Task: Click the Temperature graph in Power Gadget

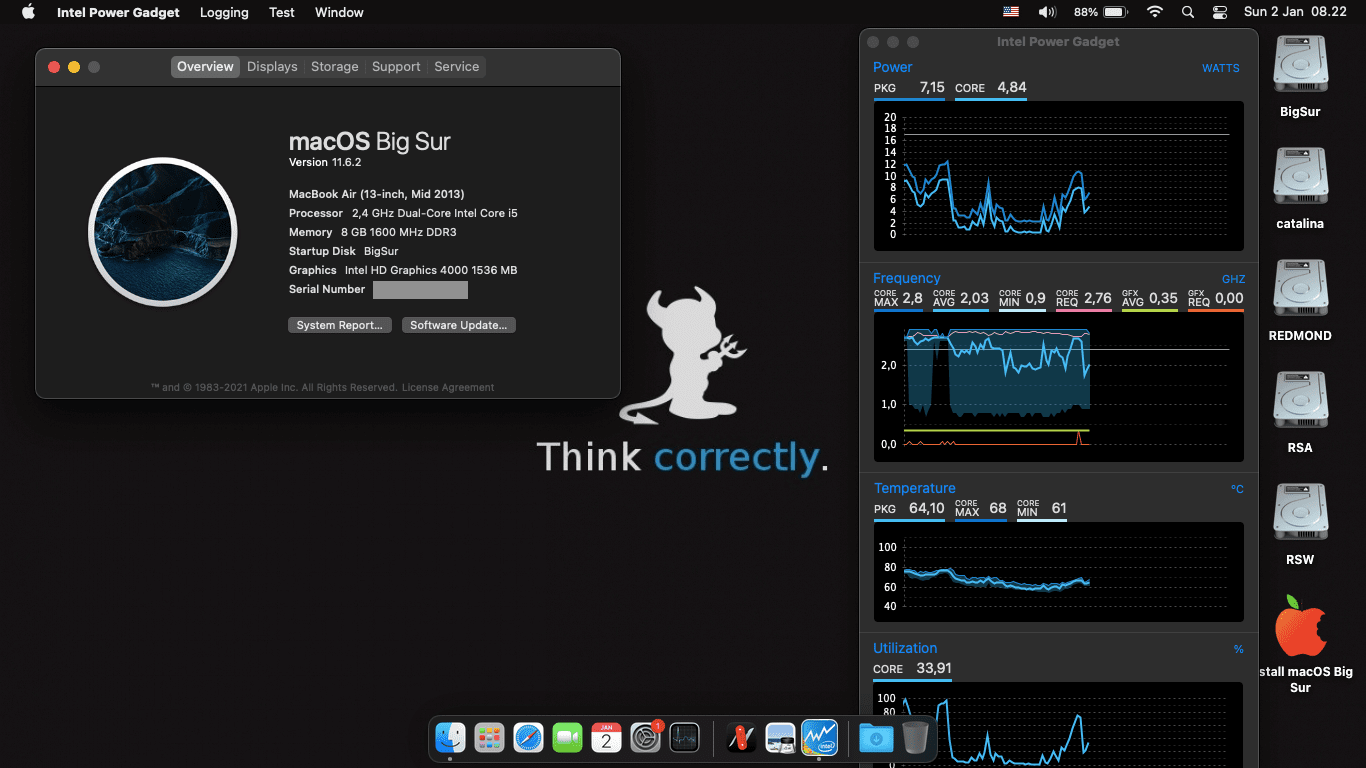Action: (x=1058, y=571)
